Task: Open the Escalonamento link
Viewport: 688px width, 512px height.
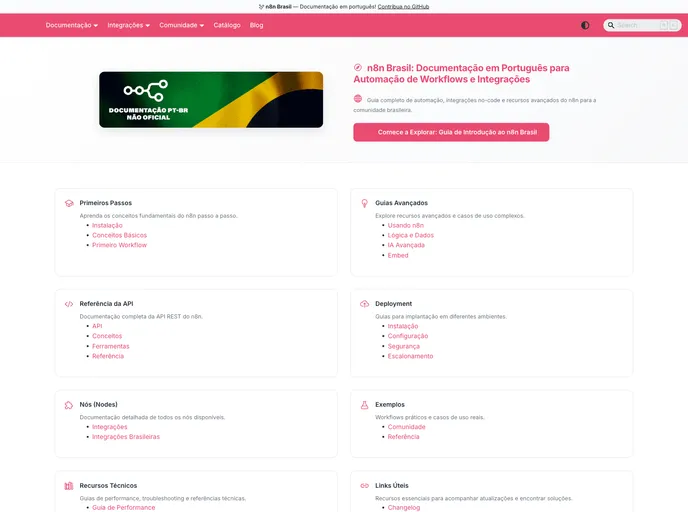Action: pyautogui.click(x=410, y=356)
